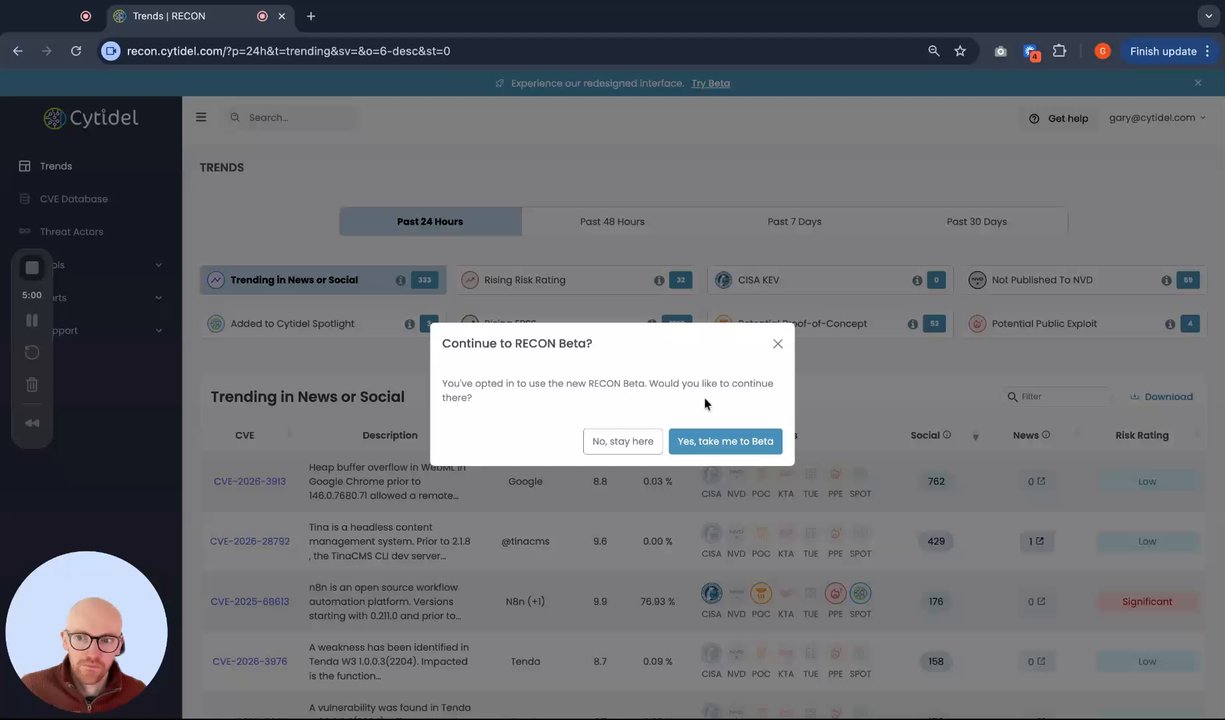Click the info icon on CISA KEV
Screen dimensions: 1225x720
pyautogui.click(x=917, y=281)
